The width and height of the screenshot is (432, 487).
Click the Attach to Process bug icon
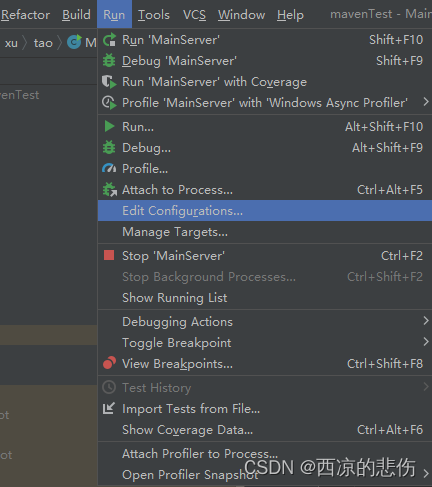click(110, 190)
